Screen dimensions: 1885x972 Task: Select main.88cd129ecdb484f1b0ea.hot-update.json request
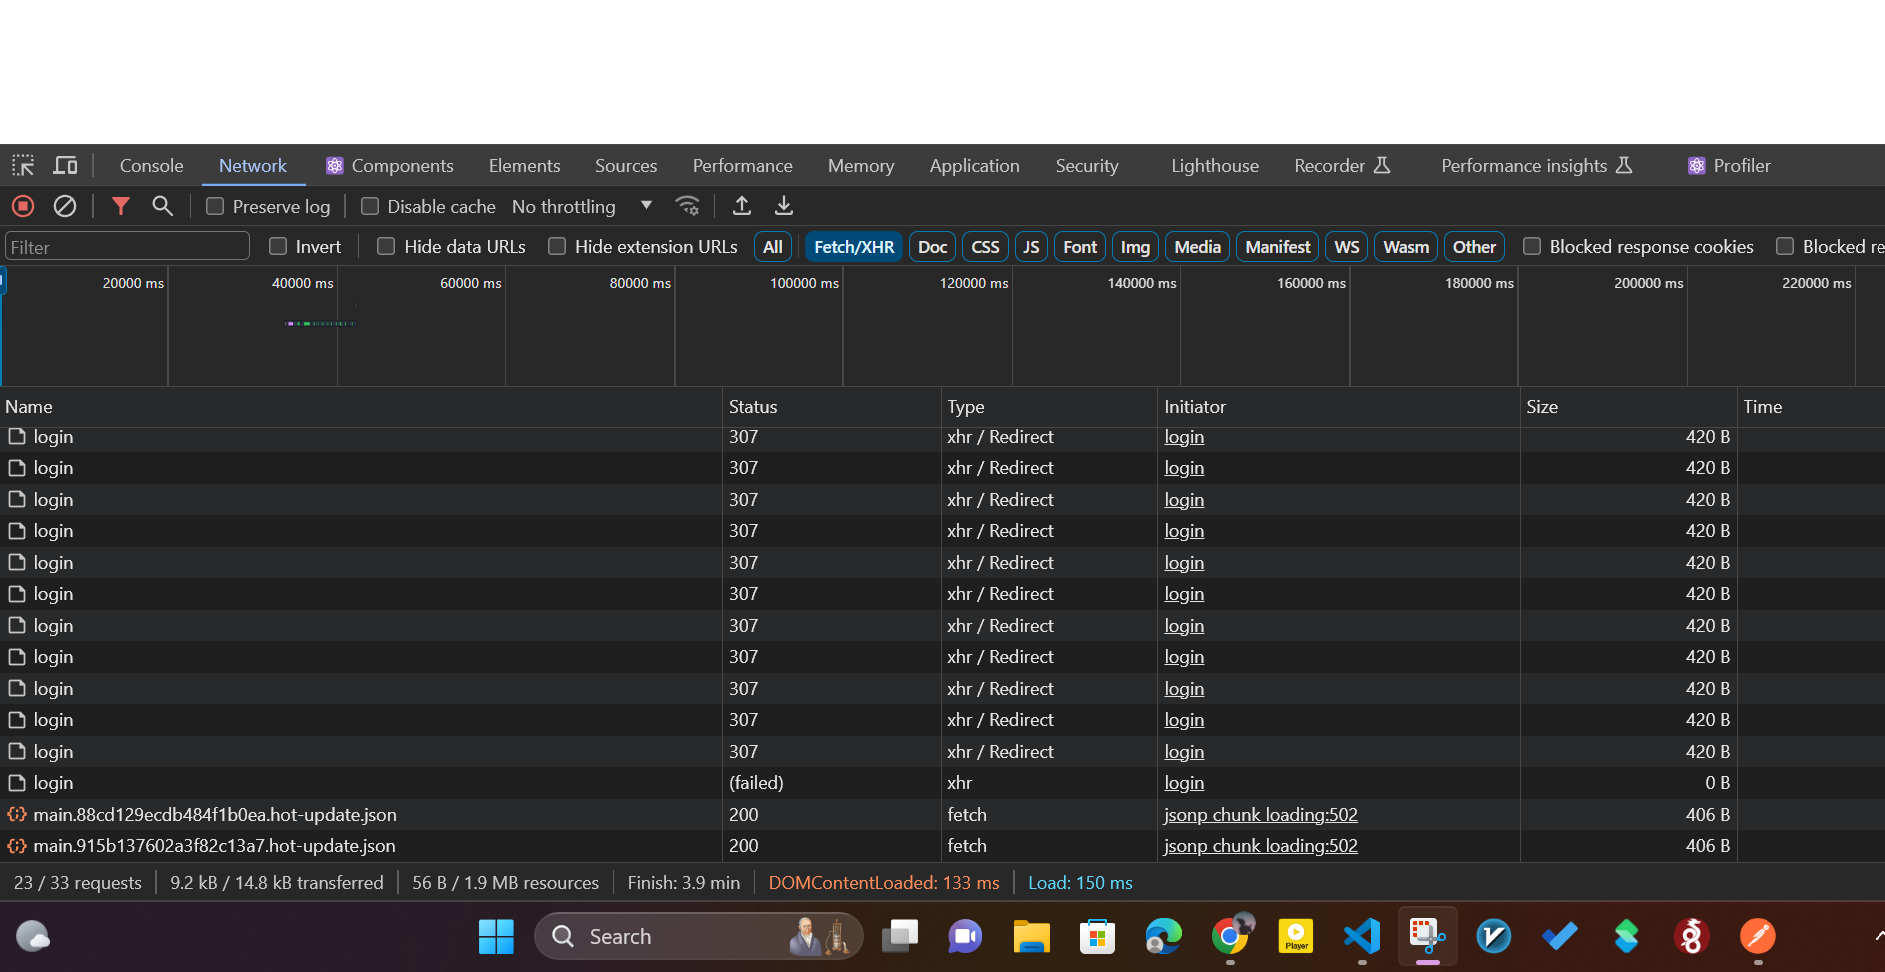click(x=942, y=815)
